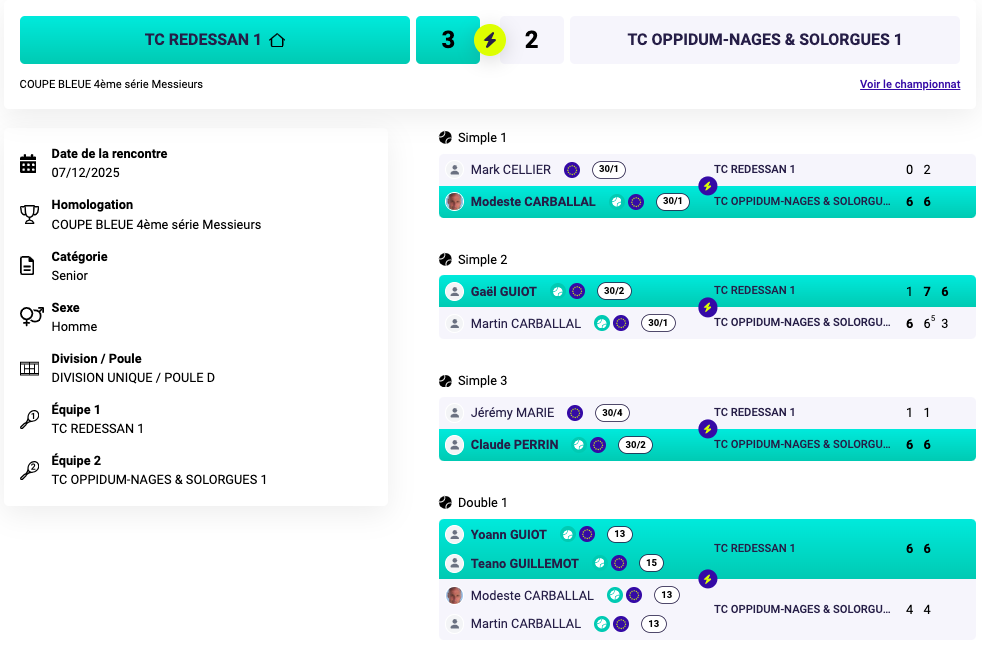The image size is (982, 651).
Task: Click the 15 ranking badge for Teano GUILLEMOT
Action: pyautogui.click(x=651, y=563)
